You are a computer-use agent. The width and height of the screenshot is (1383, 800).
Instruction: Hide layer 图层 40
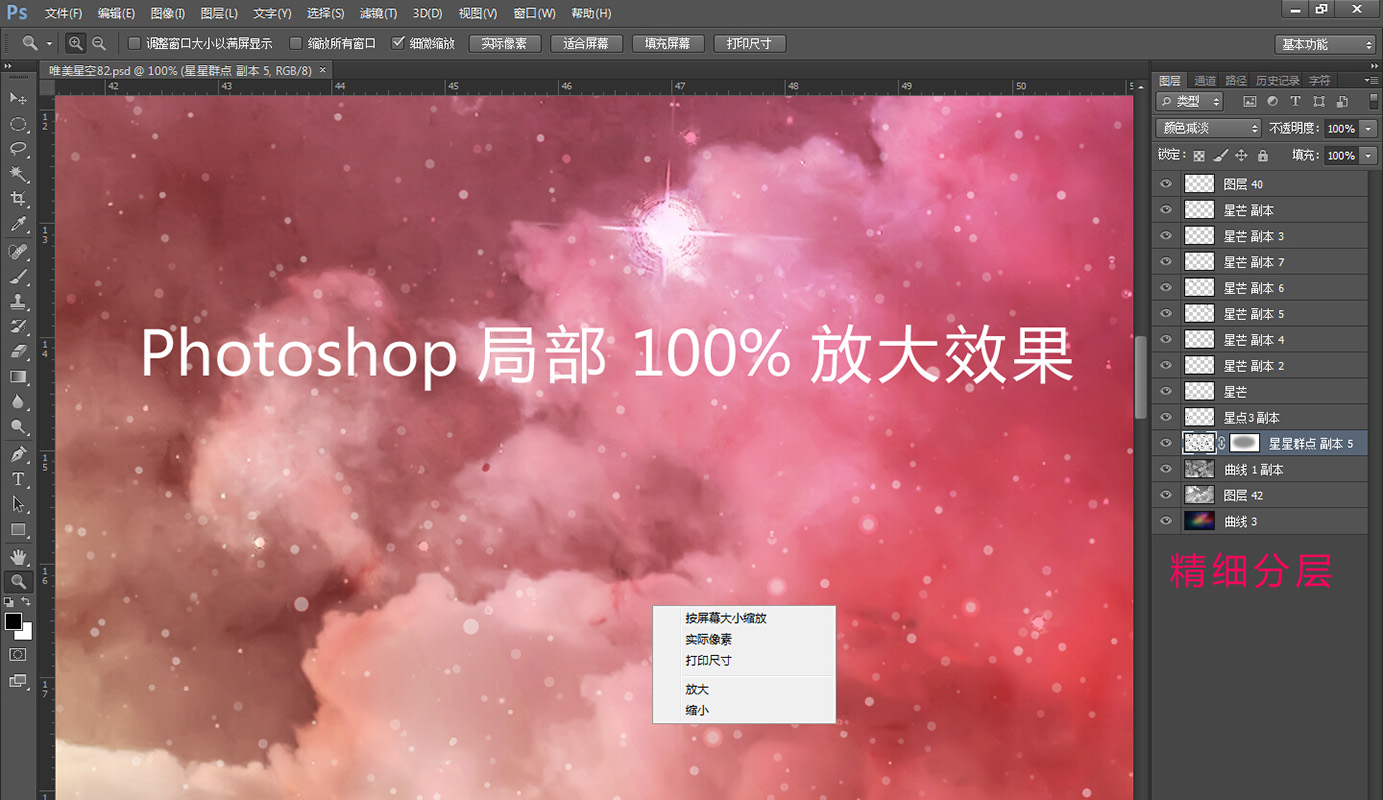(x=1165, y=184)
